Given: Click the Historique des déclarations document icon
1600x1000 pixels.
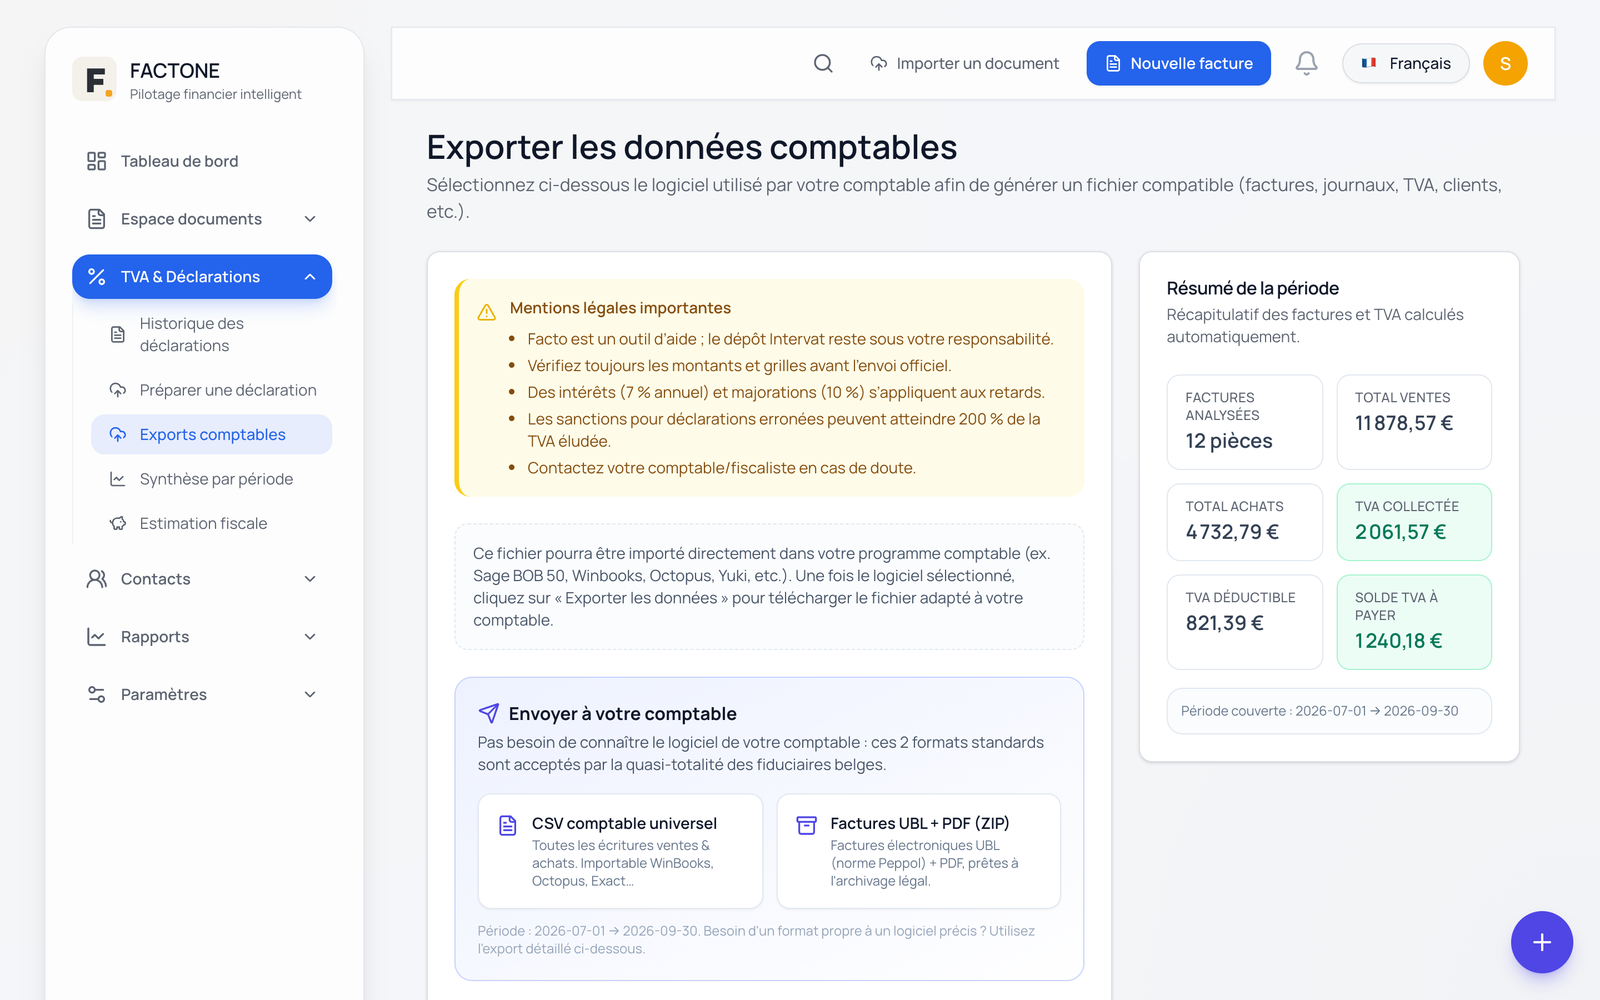Looking at the screenshot, I should [x=118, y=334].
